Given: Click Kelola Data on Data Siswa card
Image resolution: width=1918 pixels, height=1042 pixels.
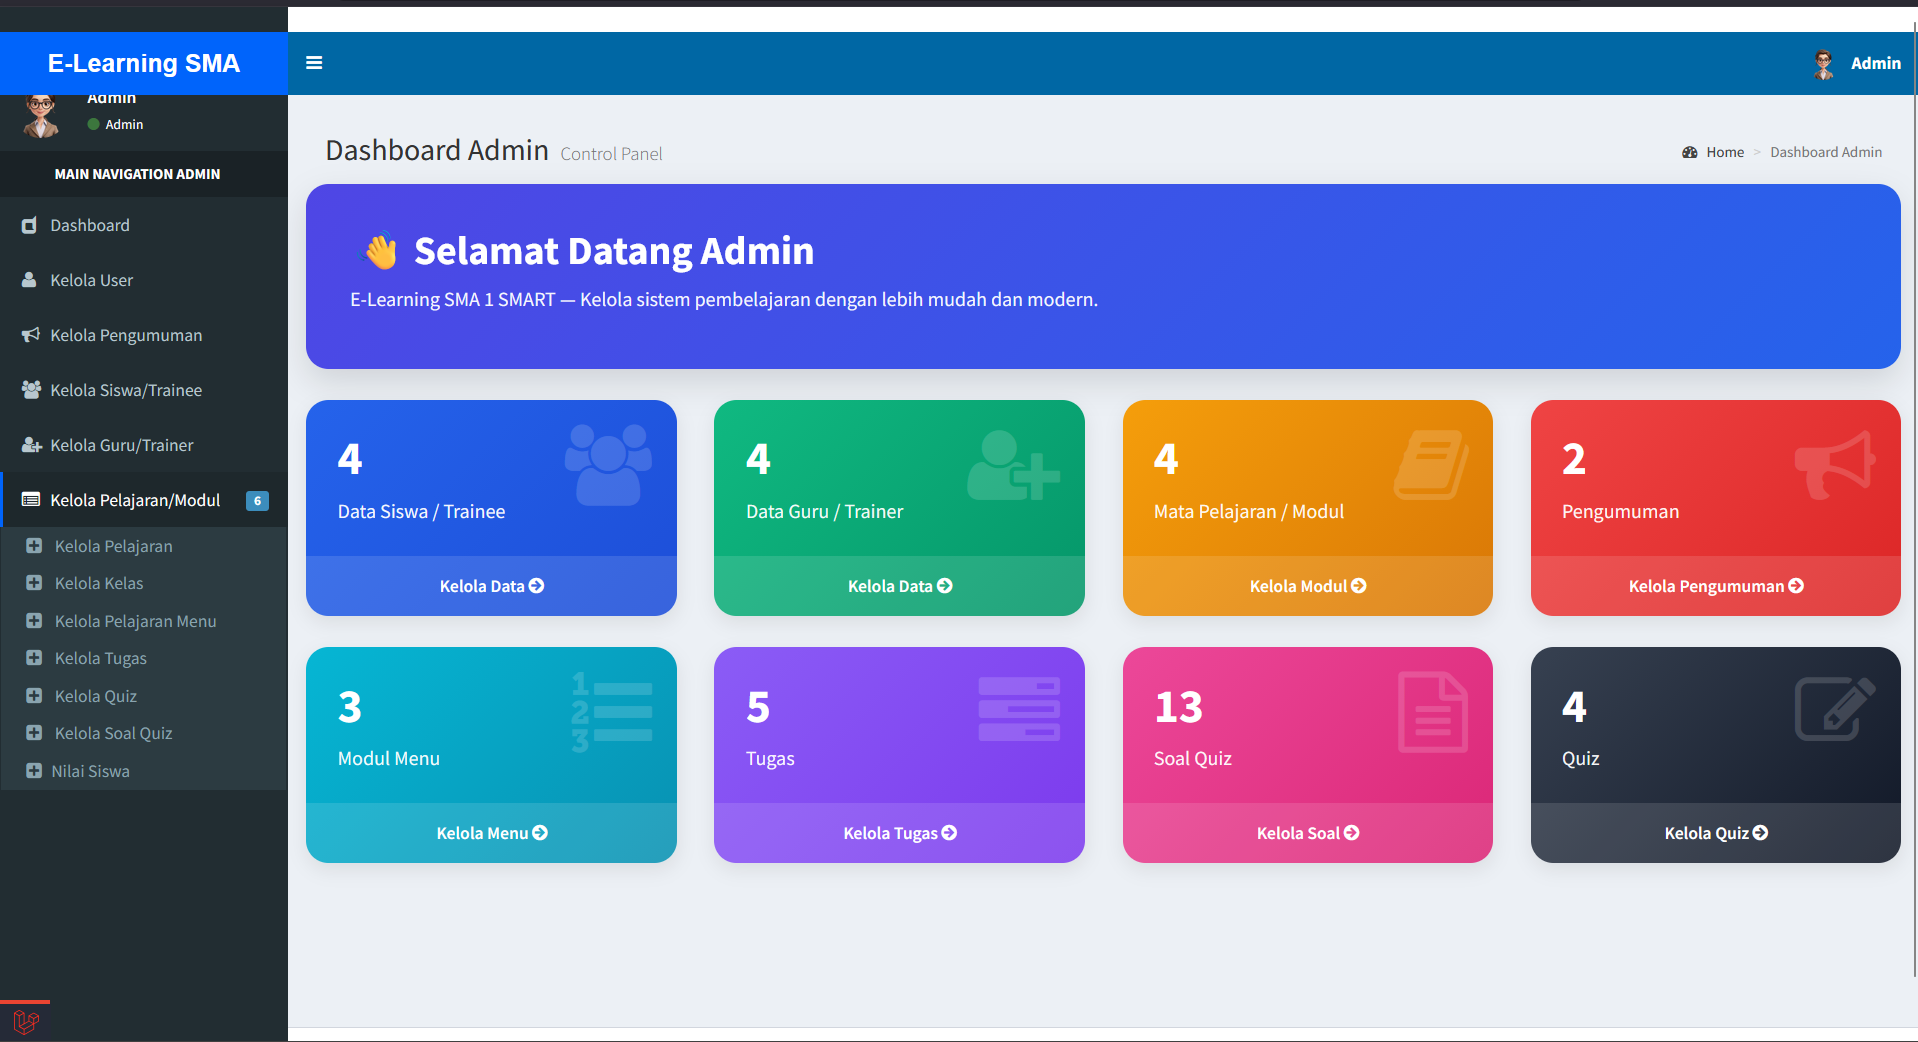Looking at the screenshot, I should [x=492, y=586].
